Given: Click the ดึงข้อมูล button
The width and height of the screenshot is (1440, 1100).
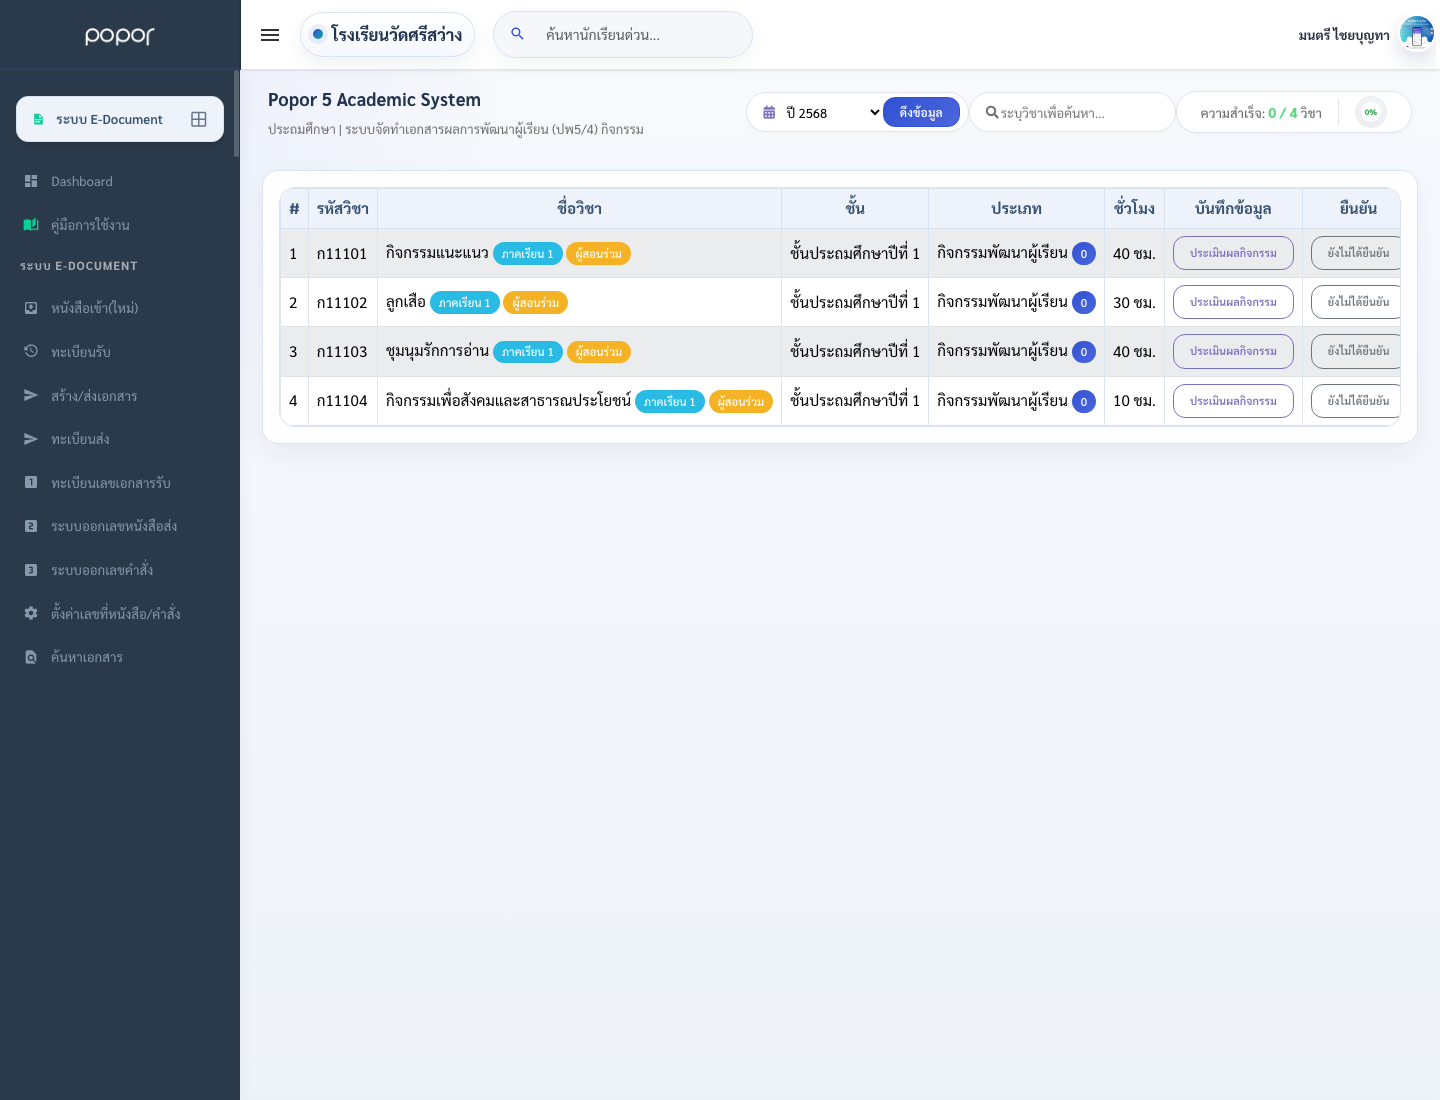Looking at the screenshot, I should pos(921,112).
